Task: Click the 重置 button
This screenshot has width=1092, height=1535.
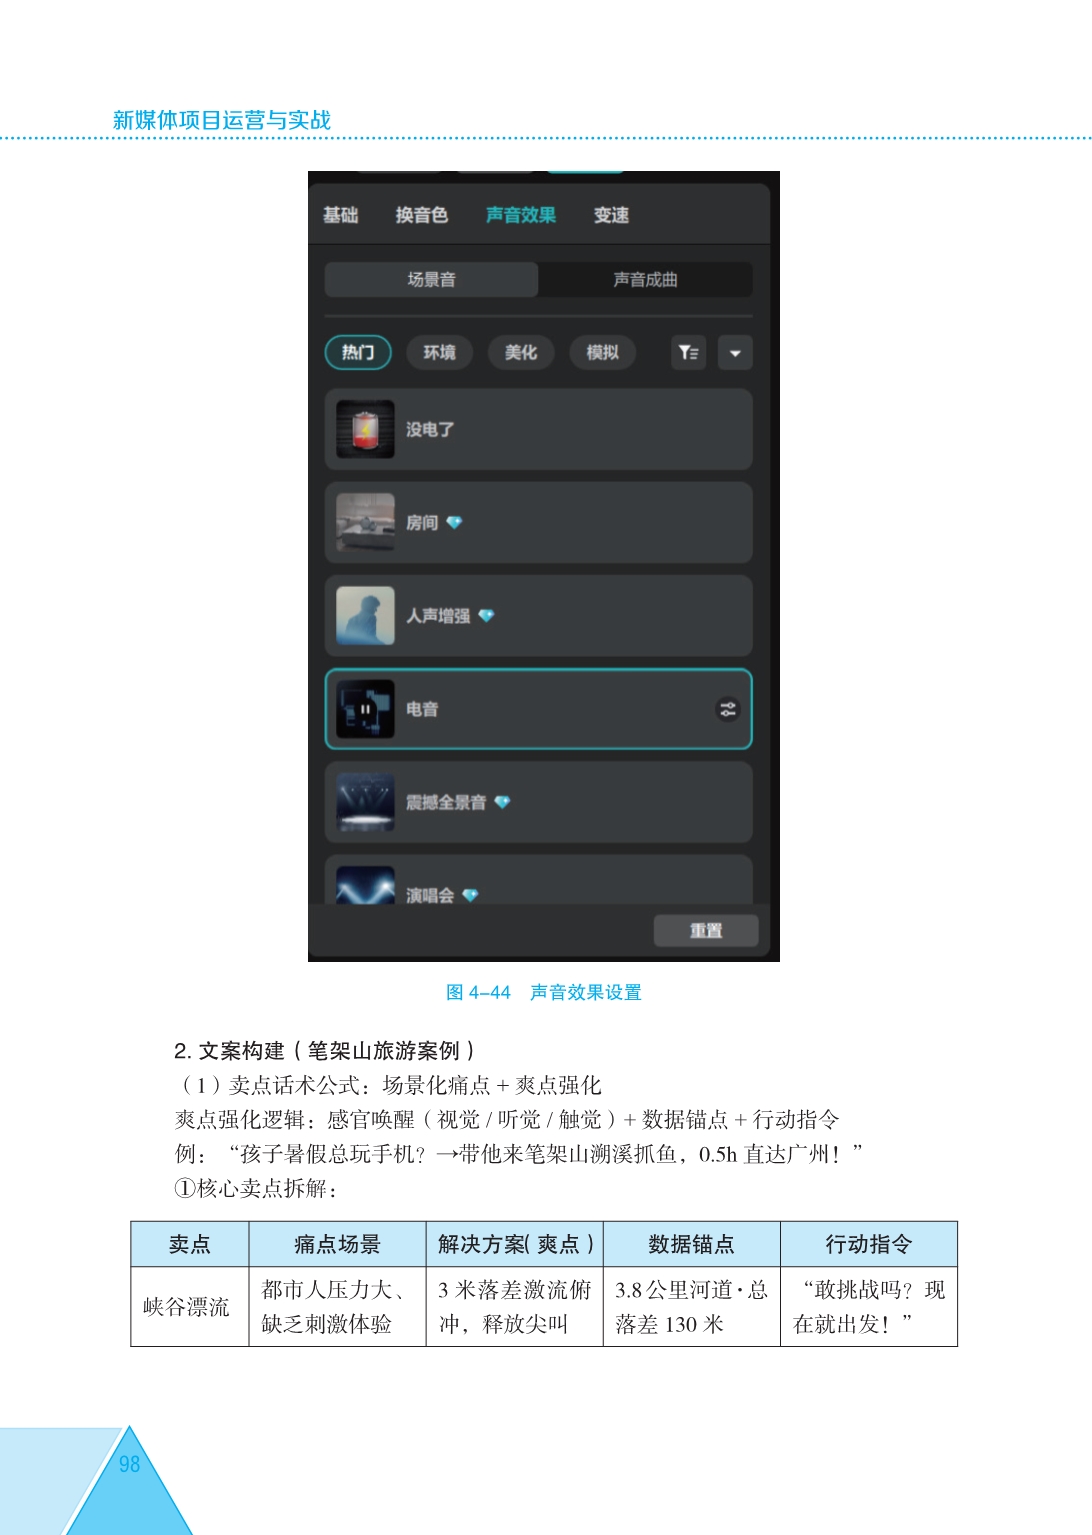Action: point(706,930)
